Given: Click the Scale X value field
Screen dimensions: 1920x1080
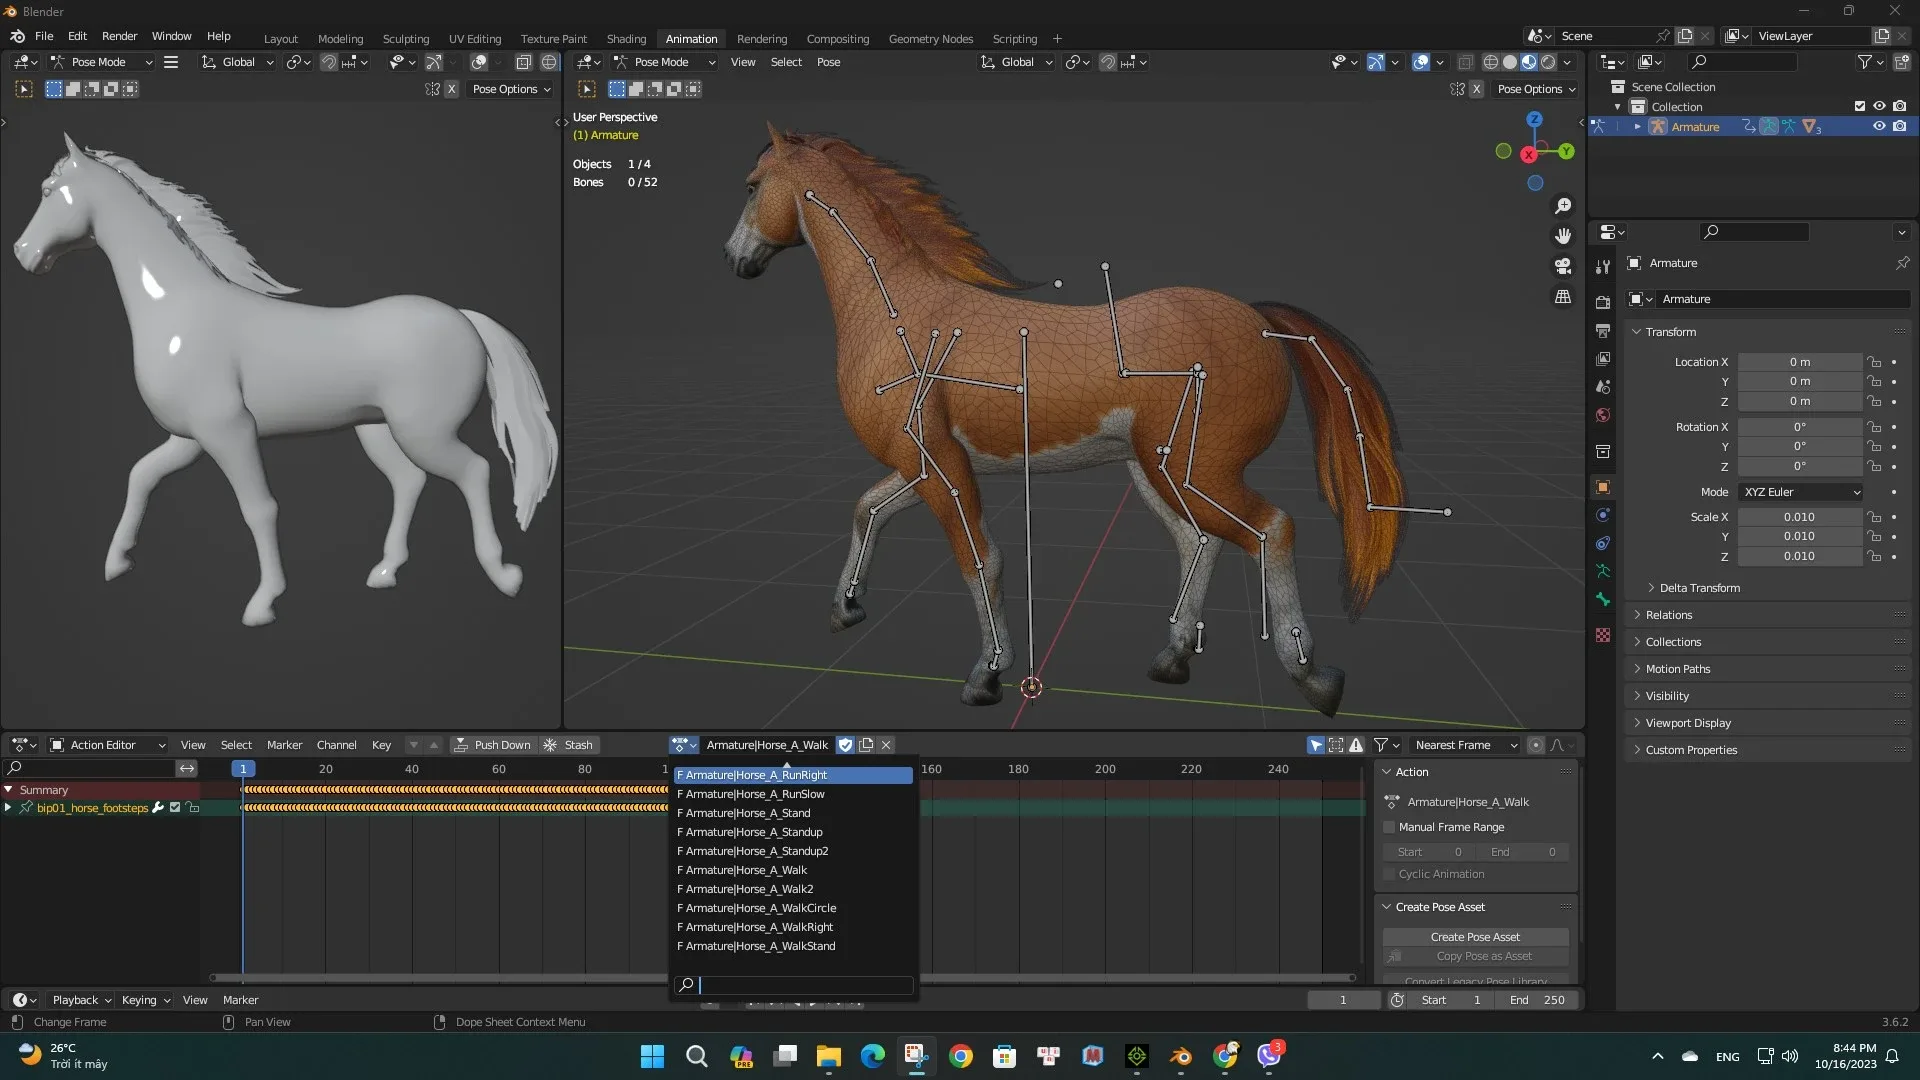Looking at the screenshot, I should [1799, 517].
